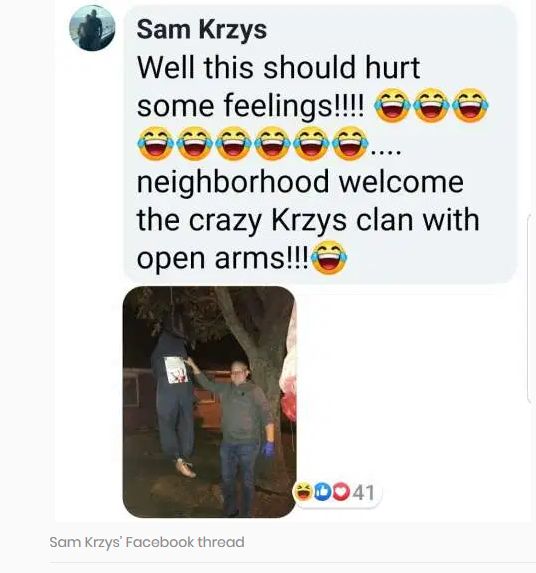The width and height of the screenshot is (536, 573).
Task: Click the first emoji in the six-emoji row
Action: coord(156,143)
